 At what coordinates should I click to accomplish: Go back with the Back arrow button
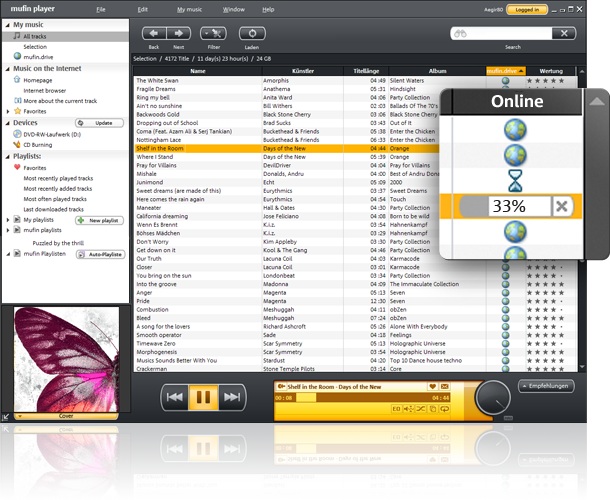point(154,34)
